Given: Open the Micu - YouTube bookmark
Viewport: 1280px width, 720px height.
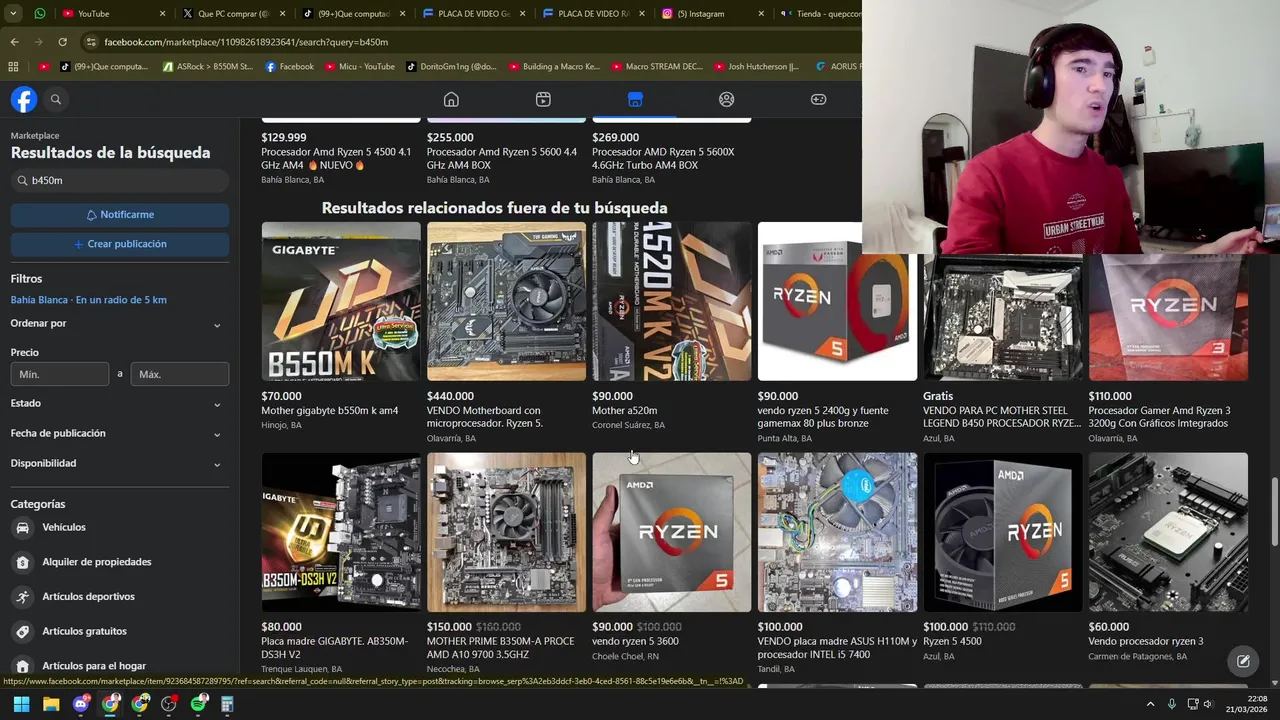Looking at the screenshot, I should (x=359, y=67).
